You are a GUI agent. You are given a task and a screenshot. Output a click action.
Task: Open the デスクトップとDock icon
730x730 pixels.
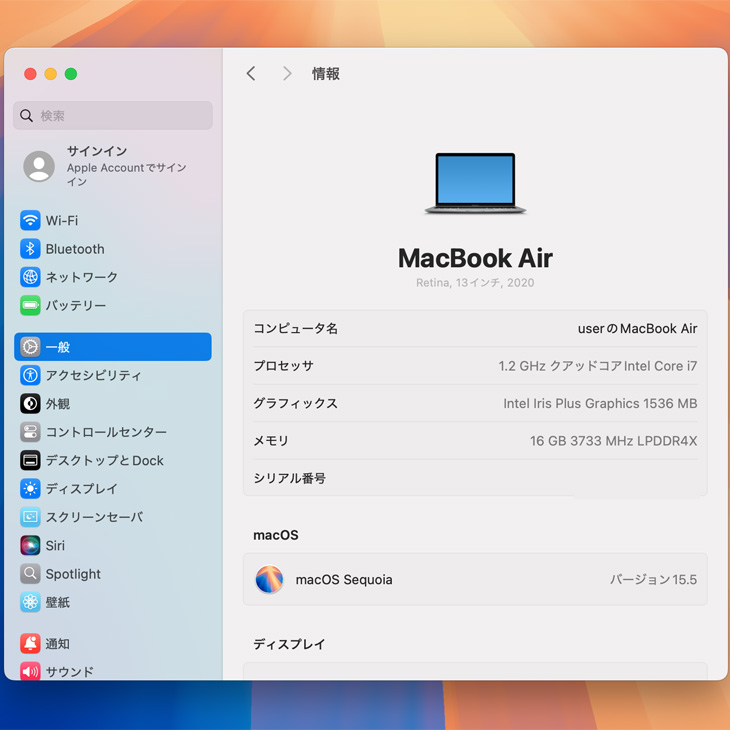(x=30, y=460)
